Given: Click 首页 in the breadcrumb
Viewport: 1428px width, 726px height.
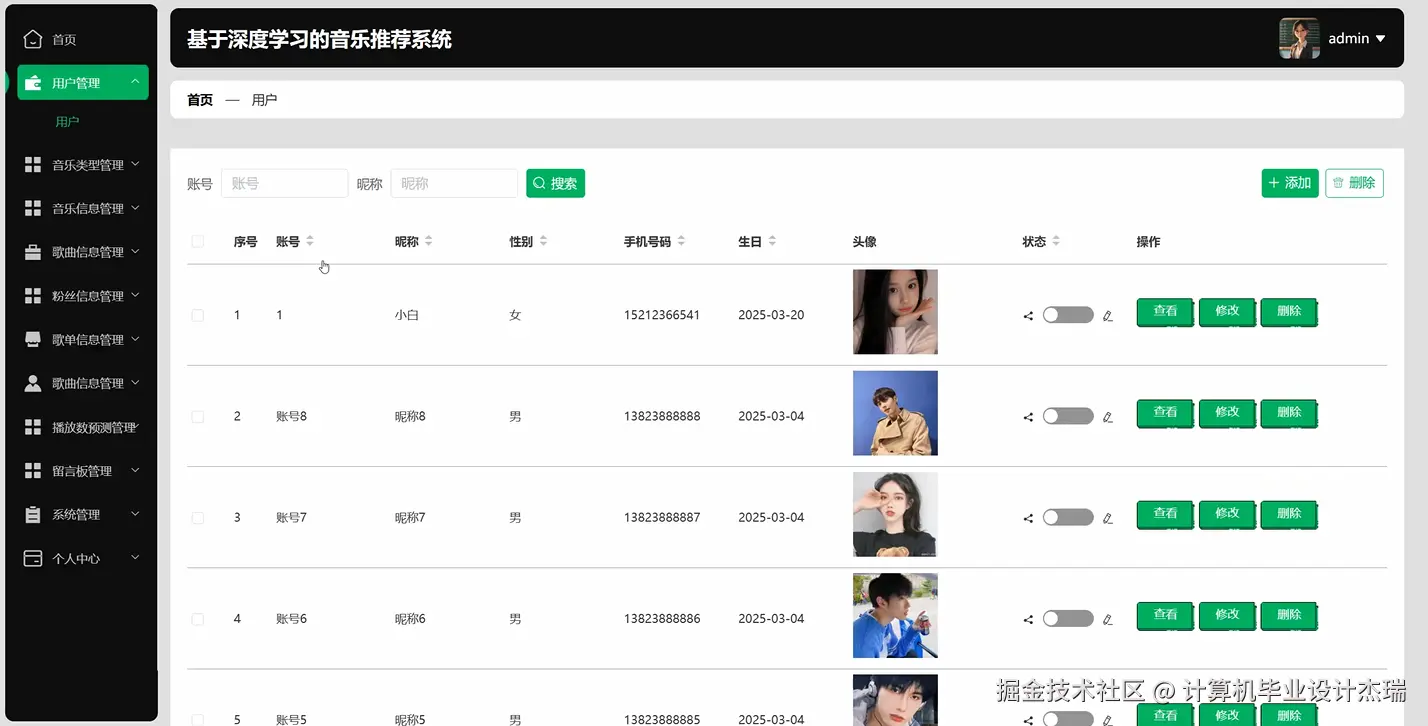Looking at the screenshot, I should click(x=200, y=100).
